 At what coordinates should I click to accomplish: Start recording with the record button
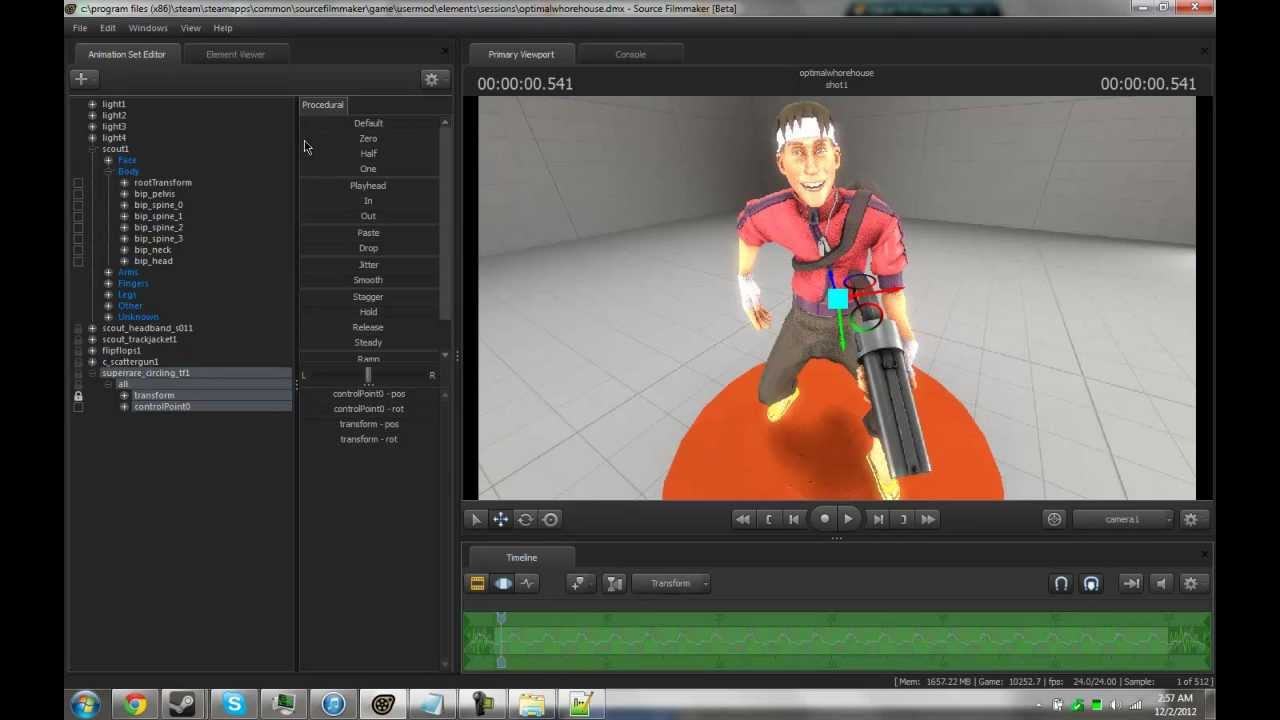(x=824, y=519)
